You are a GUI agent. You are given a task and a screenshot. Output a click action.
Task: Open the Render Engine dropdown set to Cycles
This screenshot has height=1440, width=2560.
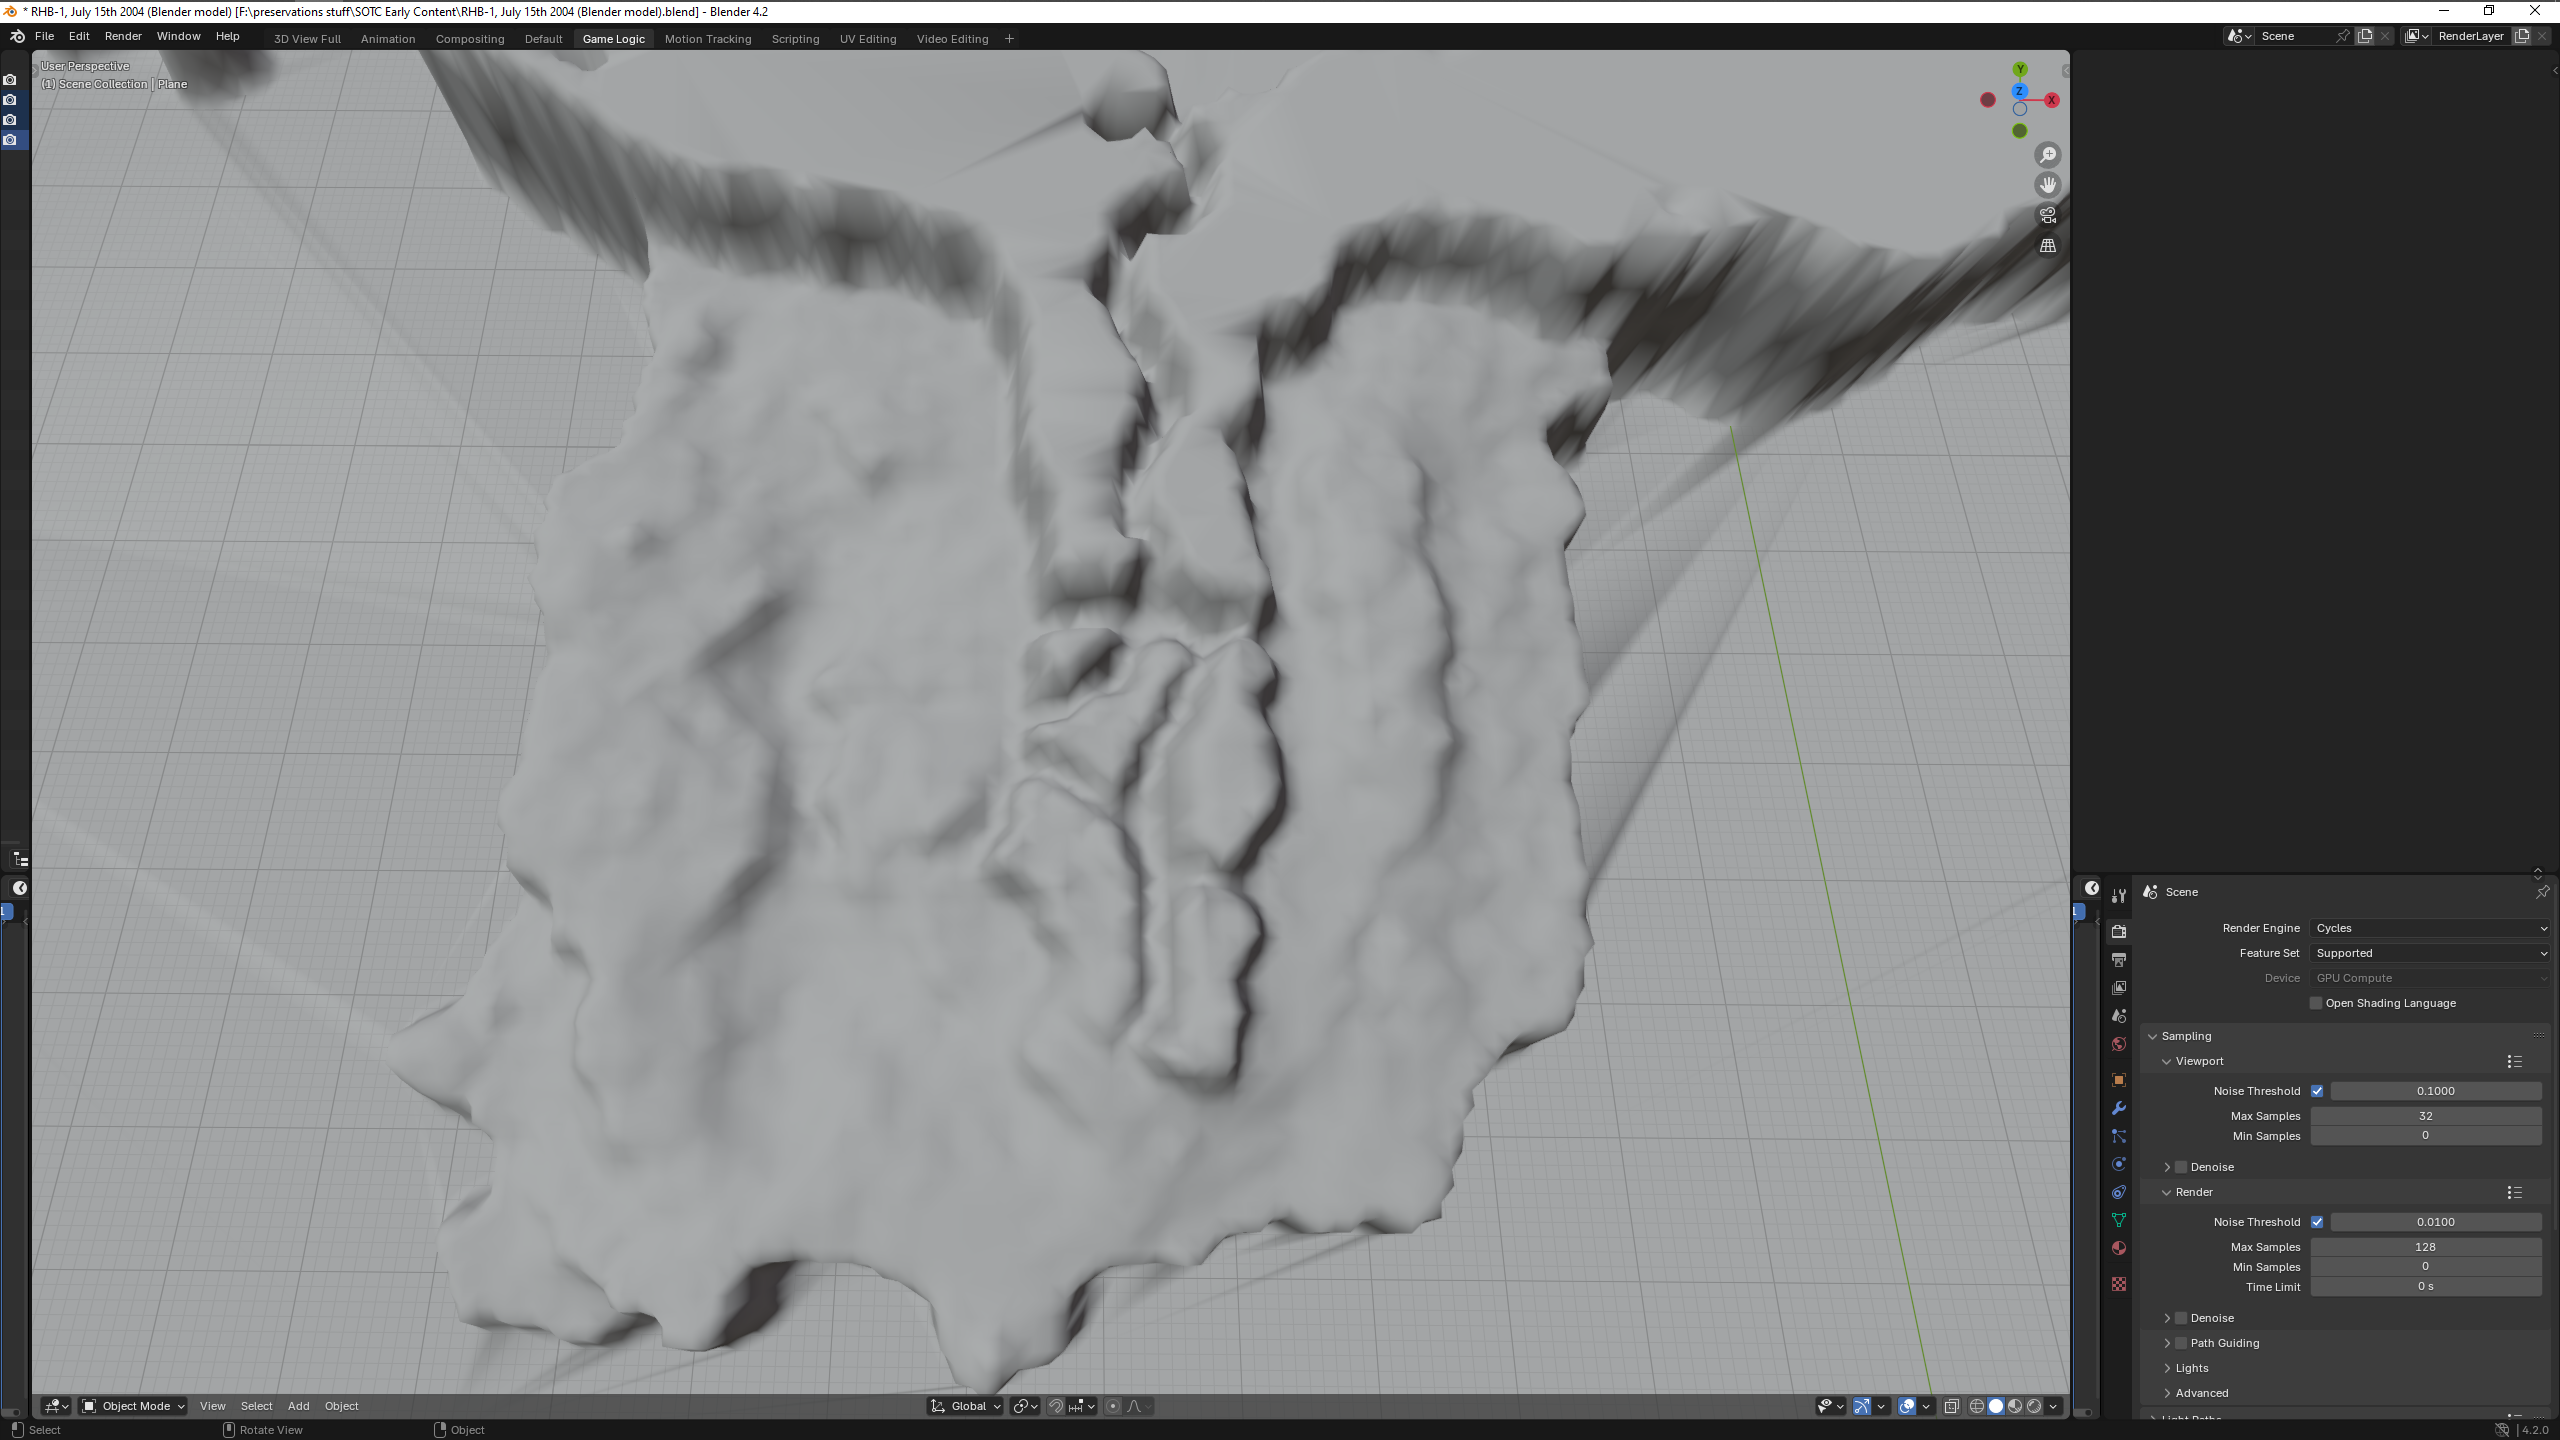[2430, 928]
